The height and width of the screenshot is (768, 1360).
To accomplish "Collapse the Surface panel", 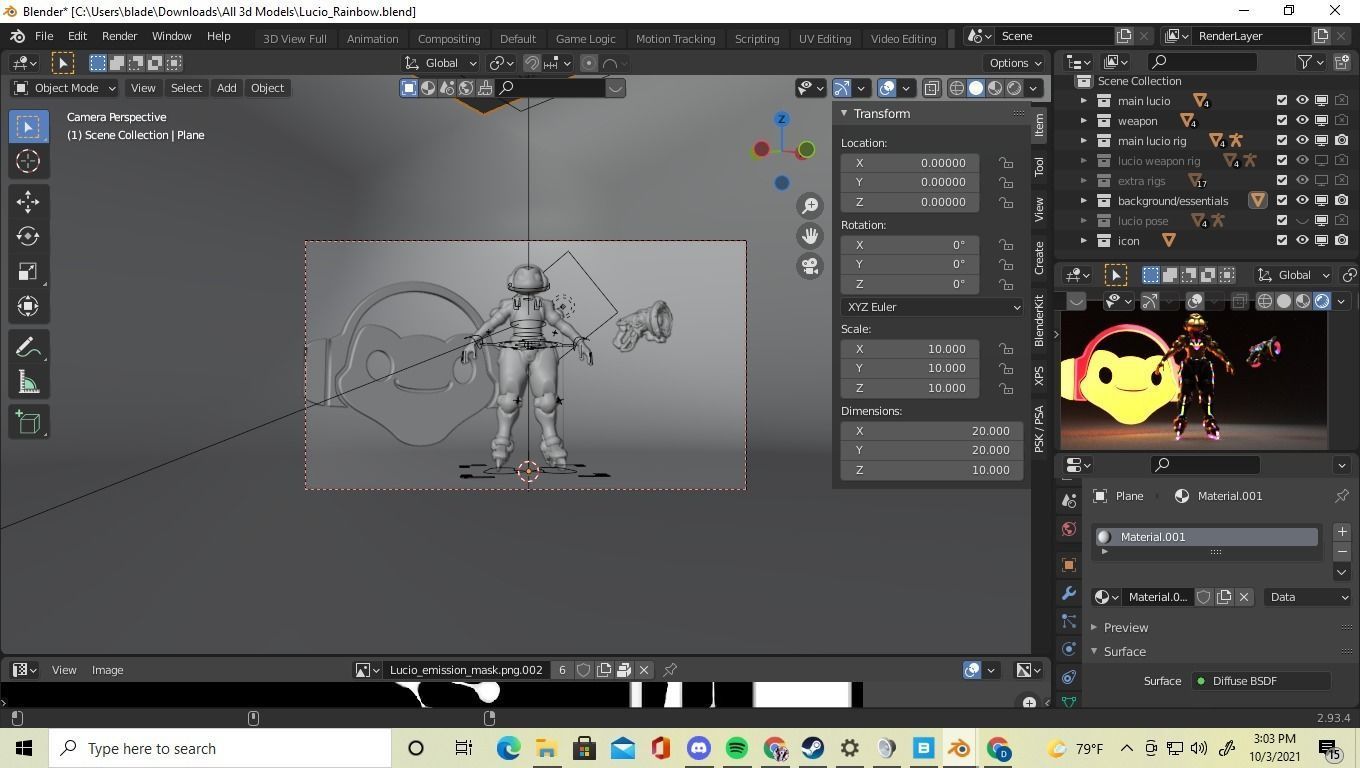I will click(x=1124, y=652).
